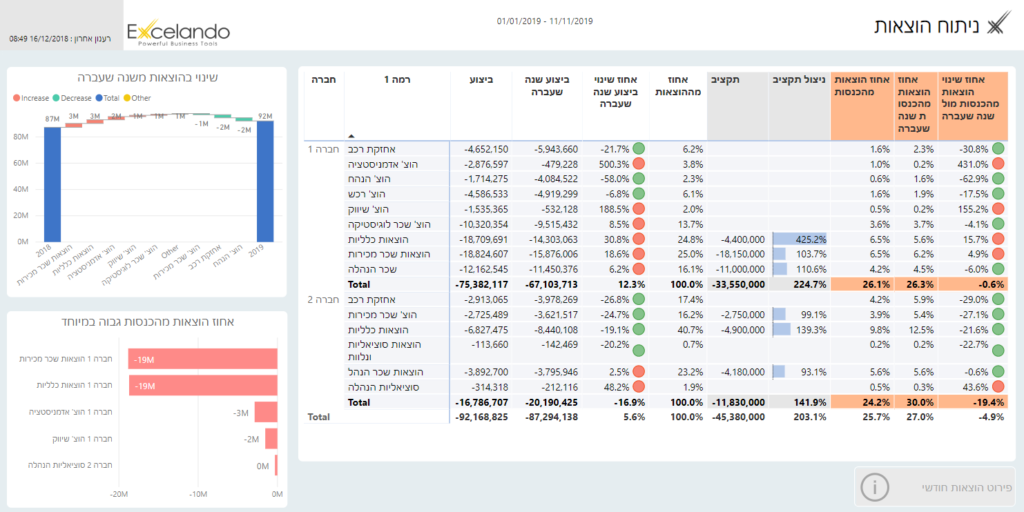Screen dimensions: 1024x512
Task: Select the תקציב column header
Action: [x=727, y=79]
